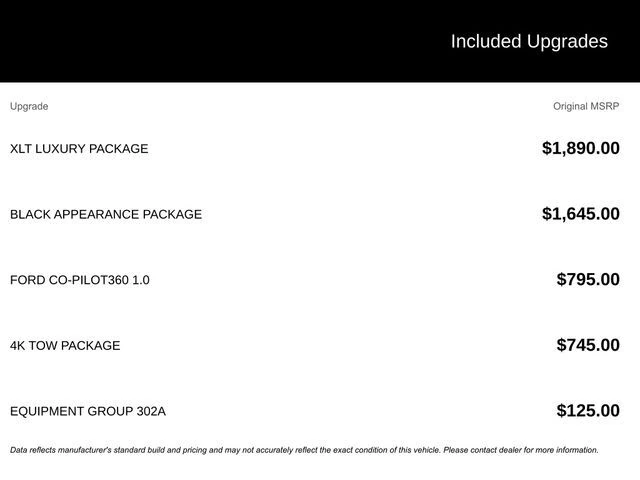Select the FORD CO-PILOT360 1.0 upgrade name
Screen dimensions: 640x480
(x=80, y=280)
